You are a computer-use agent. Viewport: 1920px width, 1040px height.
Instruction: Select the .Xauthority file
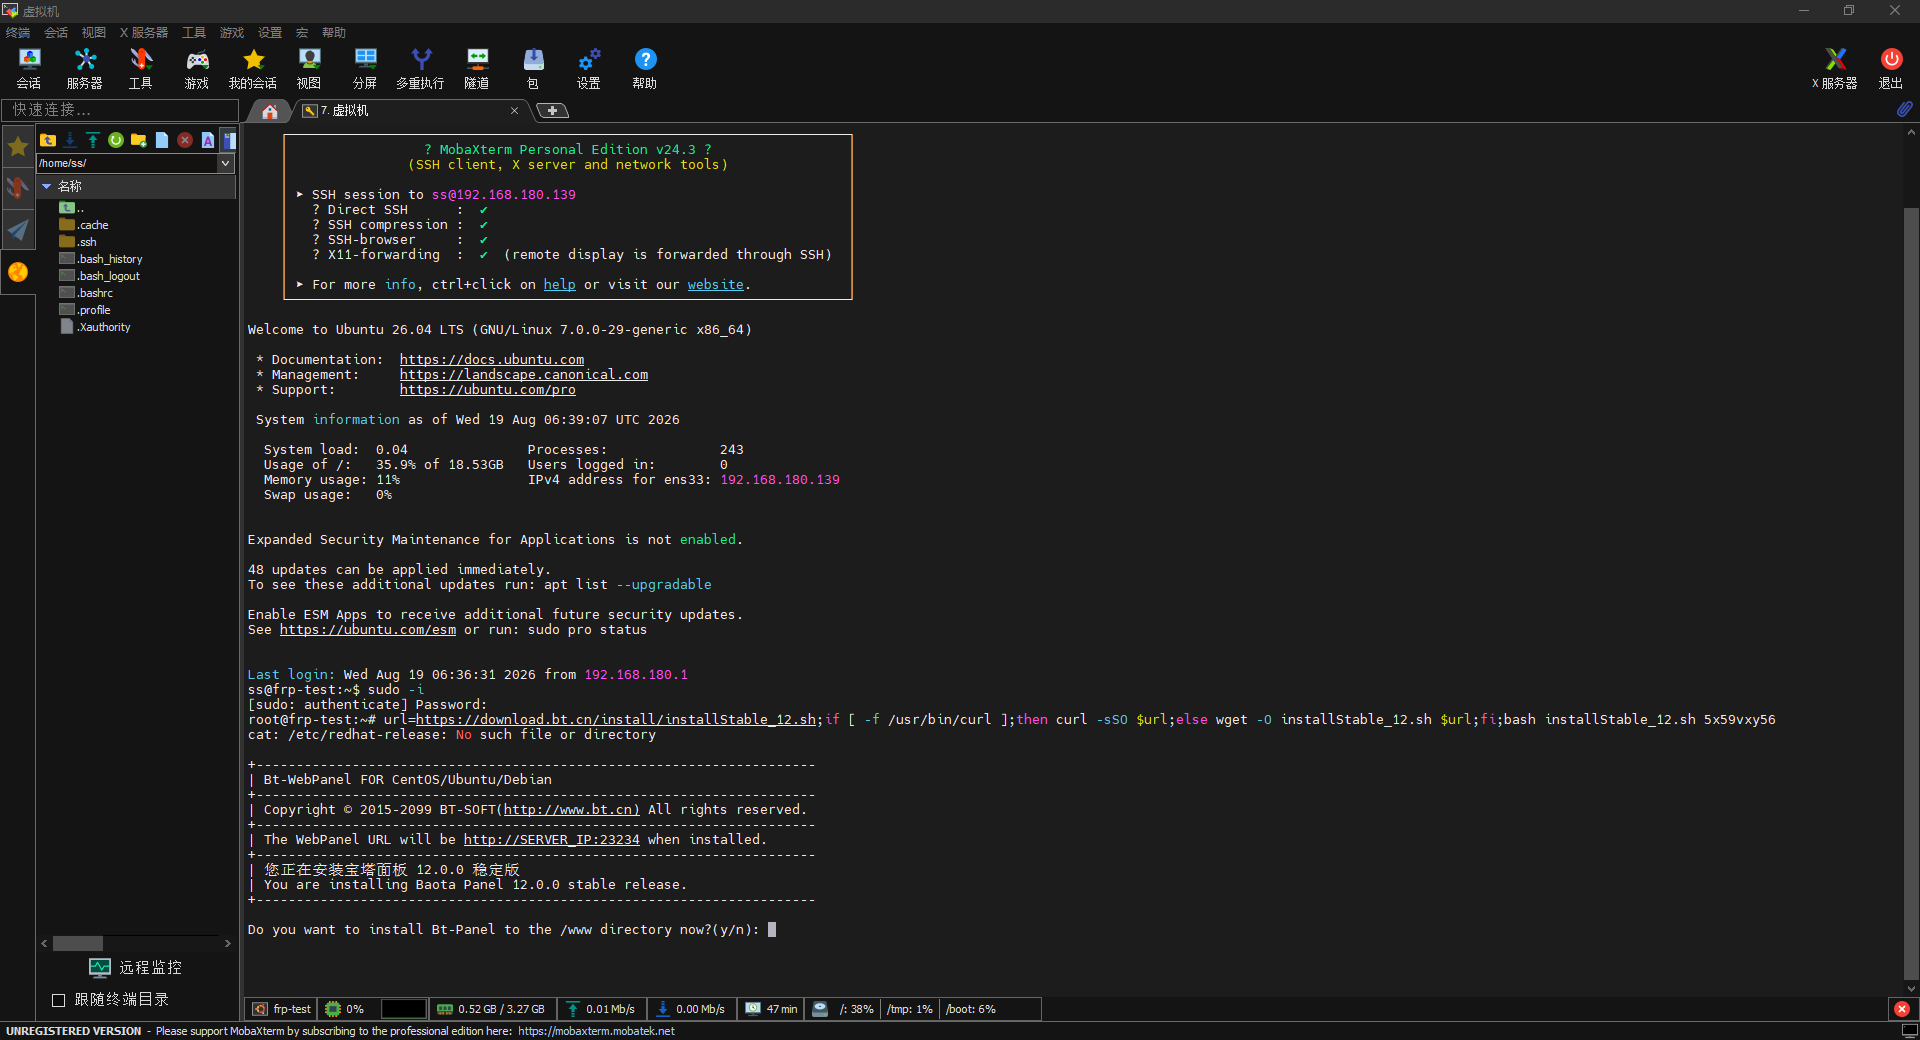pyautogui.click(x=95, y=327)
